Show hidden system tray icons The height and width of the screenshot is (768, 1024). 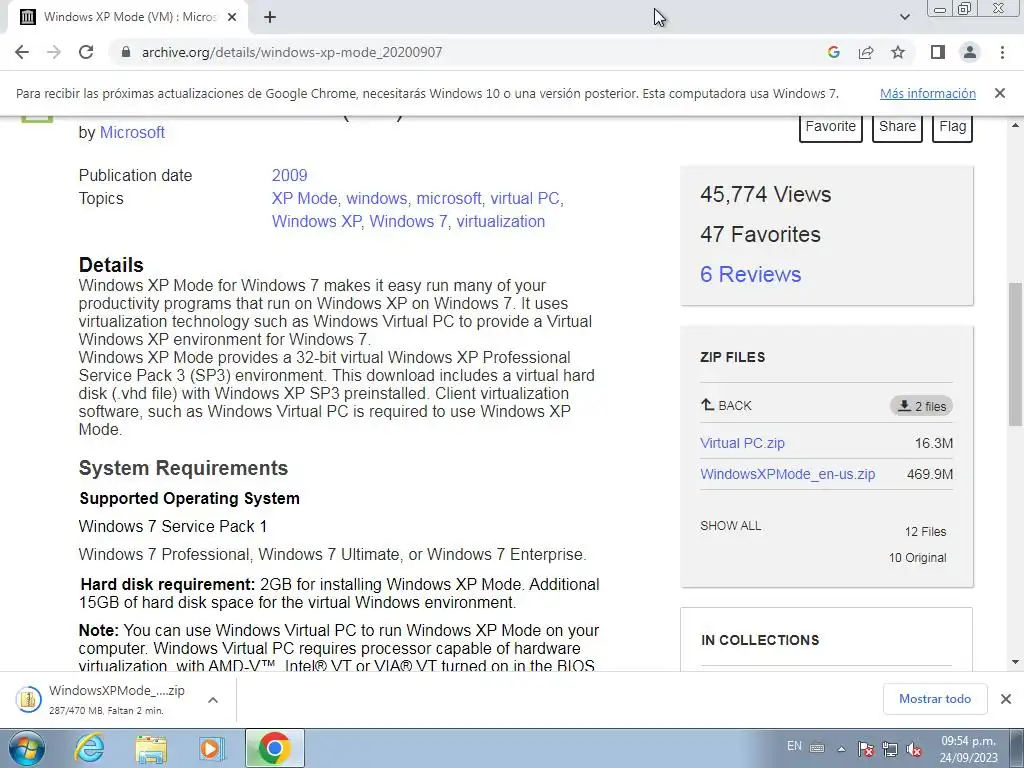pos(841,749)
